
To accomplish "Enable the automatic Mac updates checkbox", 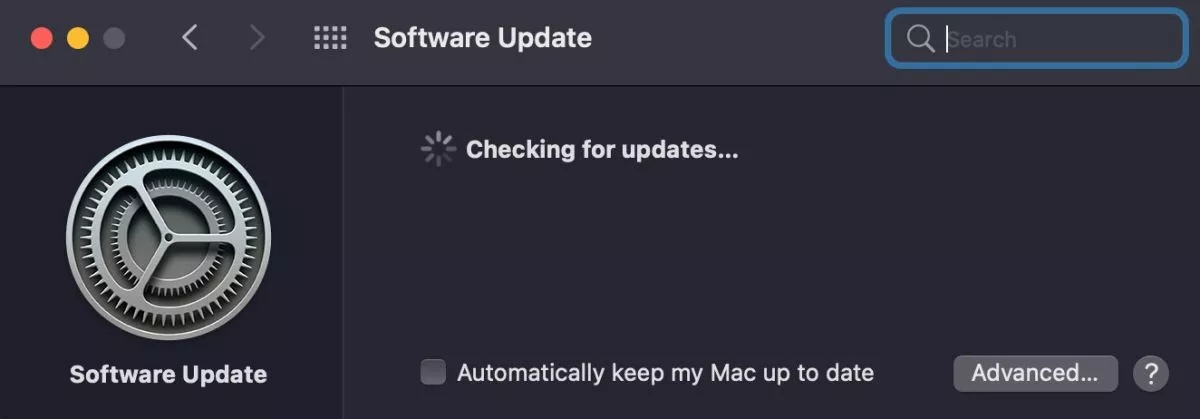I will 433,373.
